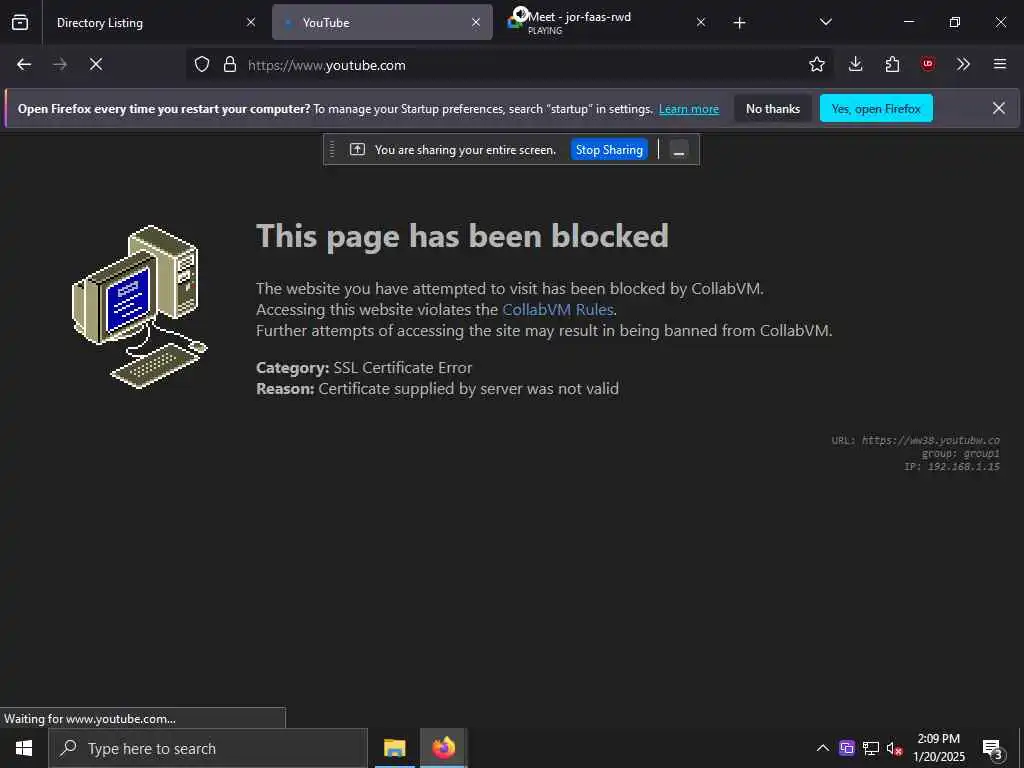Open the Firefox application menu
Screen dimensions: 1024x768
pyautogui.click(x=1000, y=64)
